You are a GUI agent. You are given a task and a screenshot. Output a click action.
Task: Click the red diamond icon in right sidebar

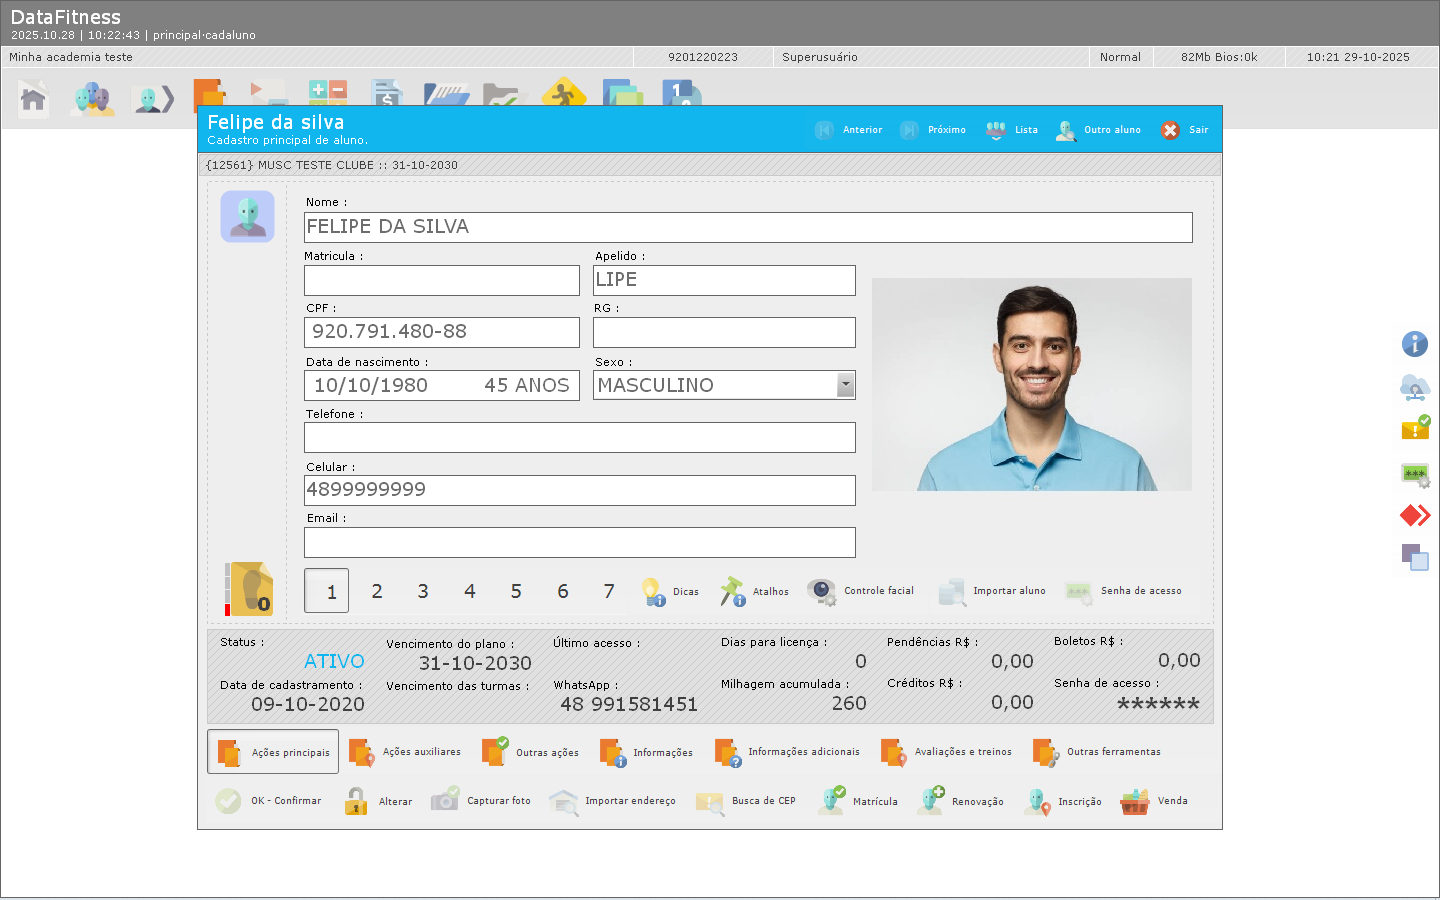pos(1414,515)
